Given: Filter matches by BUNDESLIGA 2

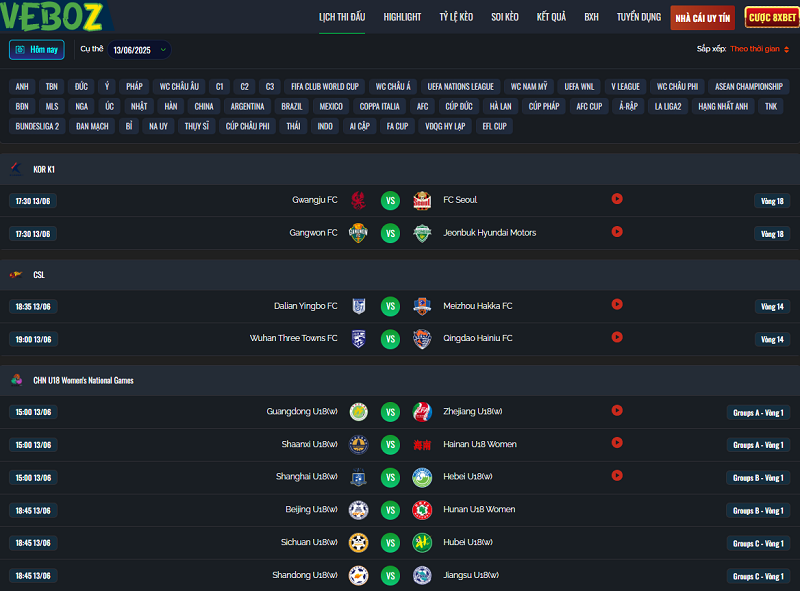Looking at the screenshot, I should pyautogui.click(x=37, y=127).
